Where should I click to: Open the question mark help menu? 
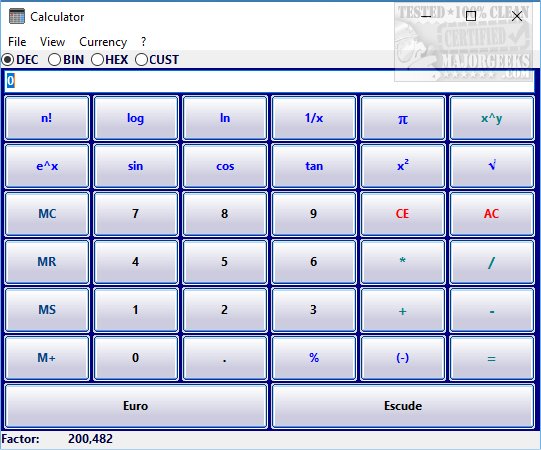tap(143, 42)
